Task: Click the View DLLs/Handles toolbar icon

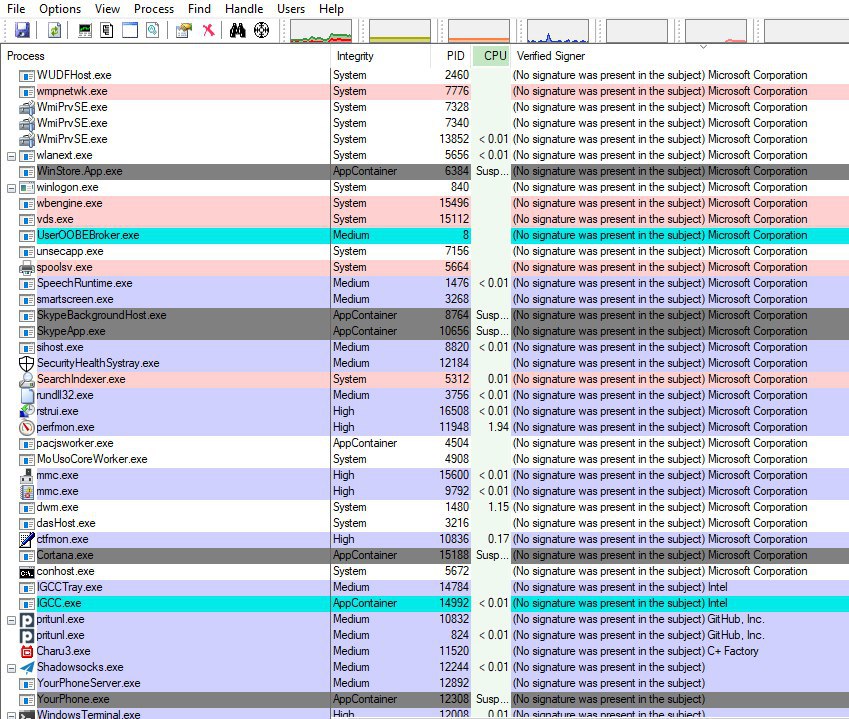Action: click(153, 30)
